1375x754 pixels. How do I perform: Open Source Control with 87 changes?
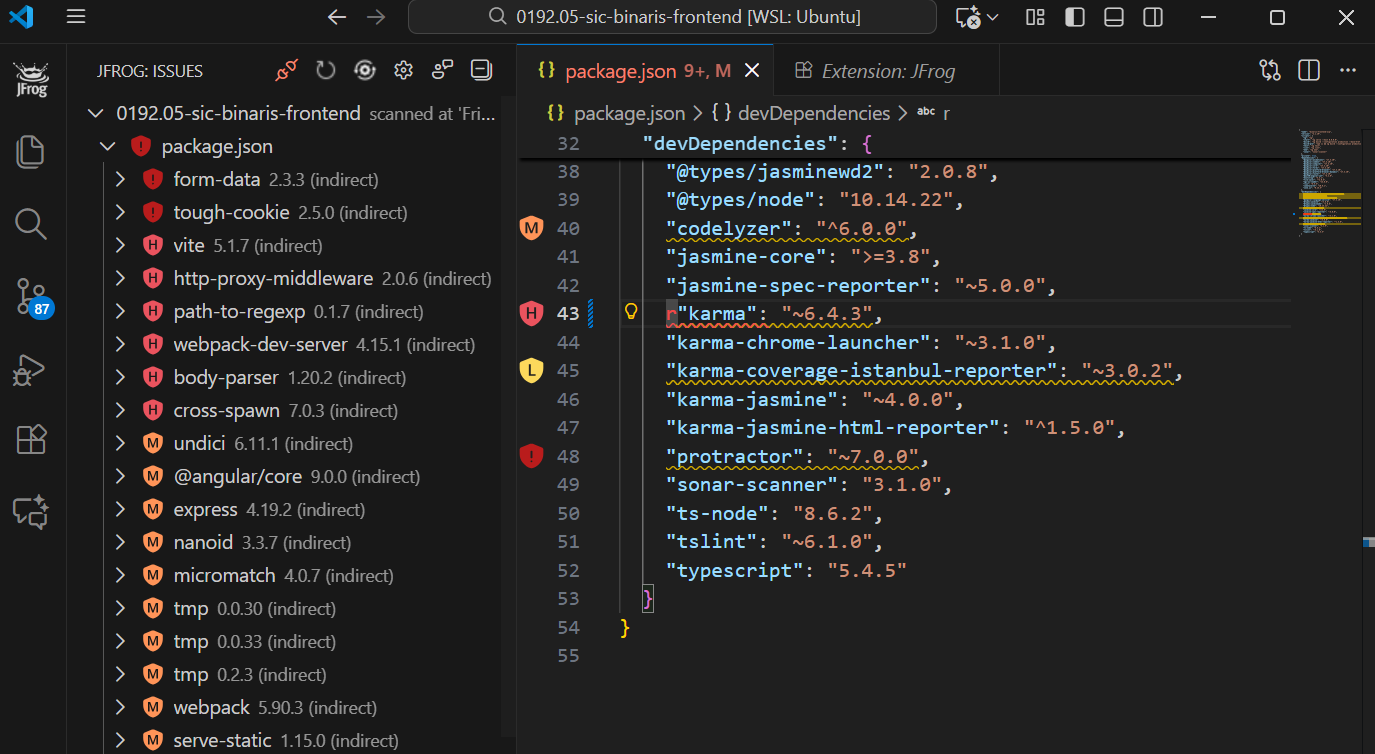[x=30, y=297]
